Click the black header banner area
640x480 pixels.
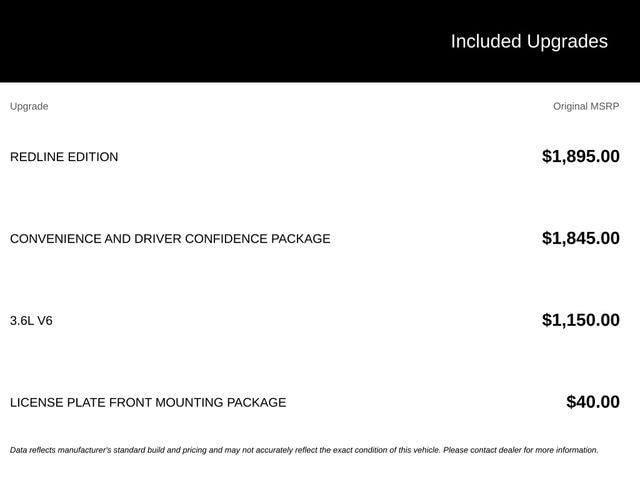320,41
